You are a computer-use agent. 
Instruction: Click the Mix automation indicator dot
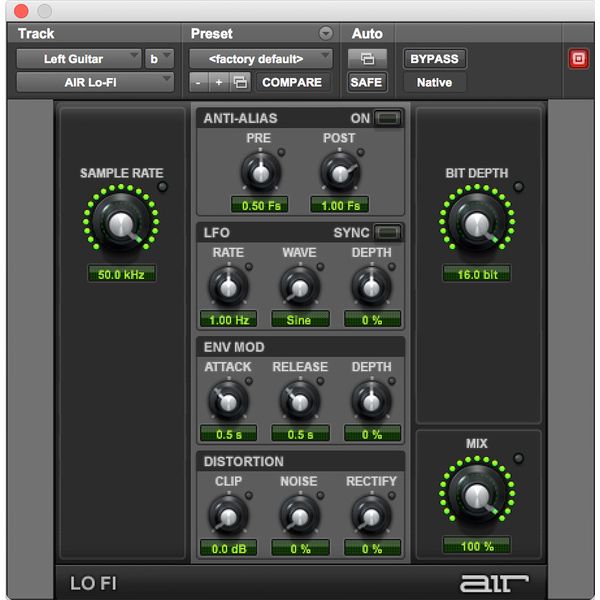tap(518, 458)
